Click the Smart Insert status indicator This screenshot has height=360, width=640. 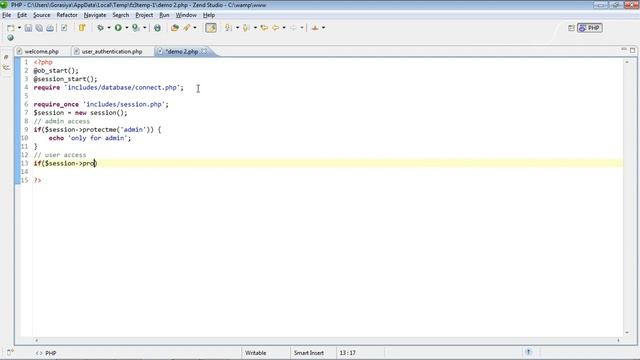tap(309, 353)
